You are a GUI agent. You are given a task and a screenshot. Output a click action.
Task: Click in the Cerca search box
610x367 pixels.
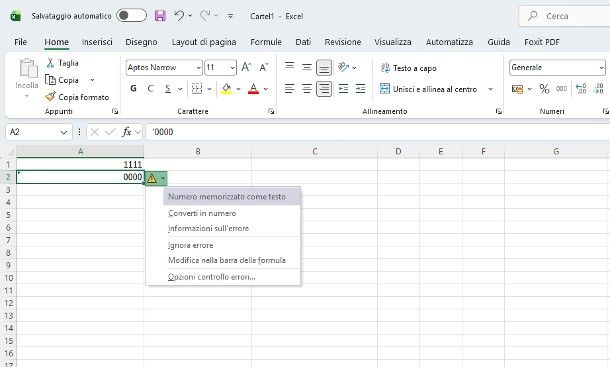point(564,16)
